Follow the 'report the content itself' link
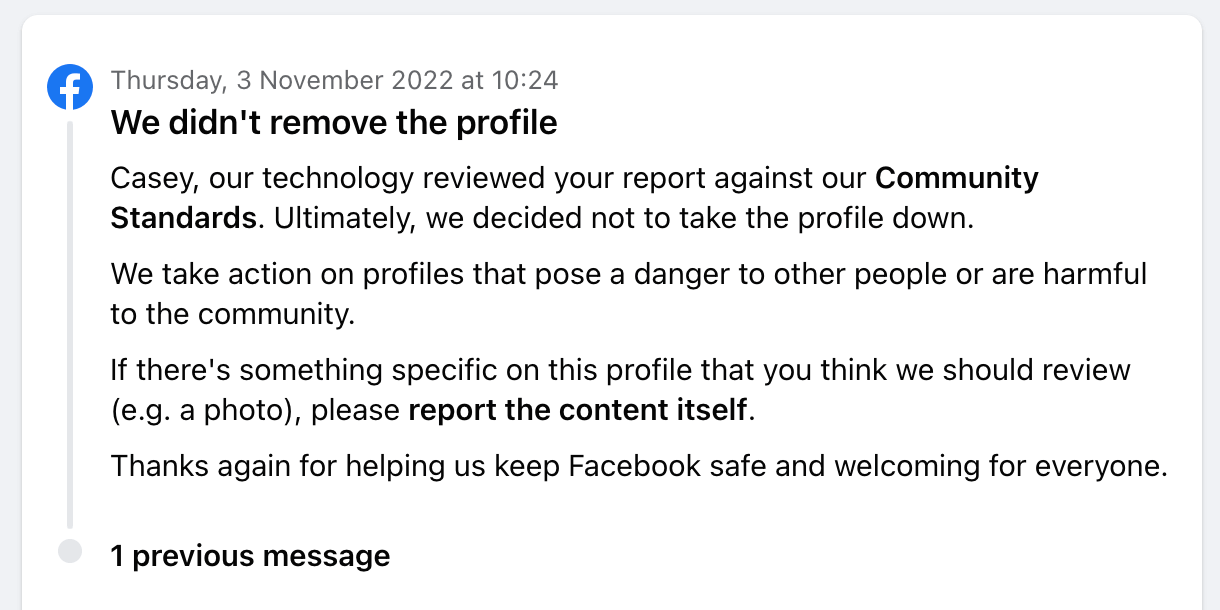 (578, 410)
